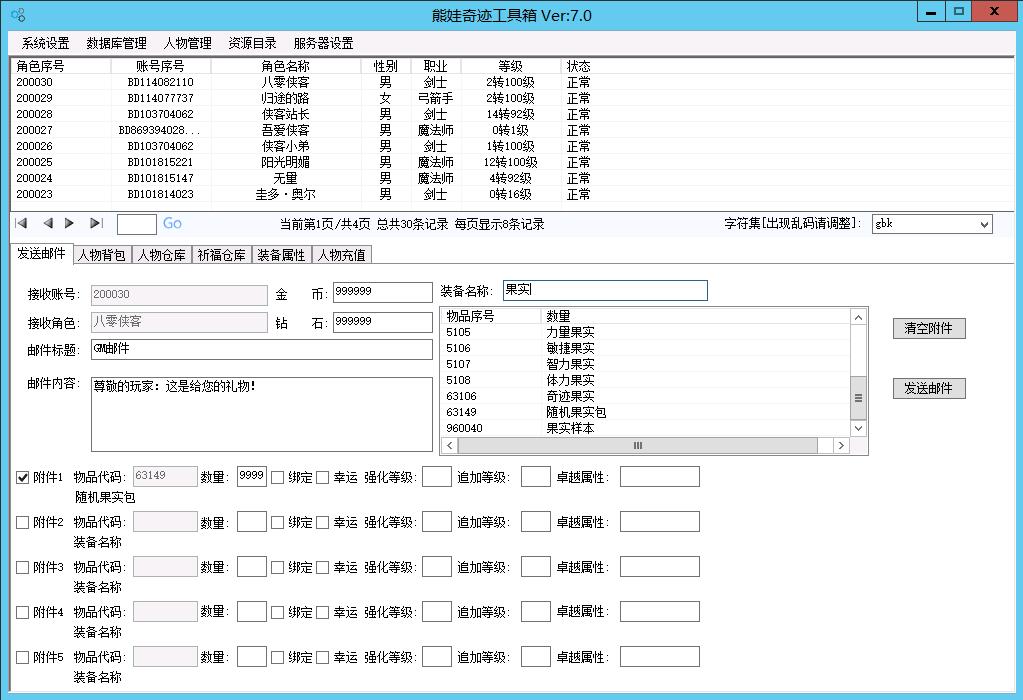
Task: Click Go to jump to a page
Action: point(171,224)
